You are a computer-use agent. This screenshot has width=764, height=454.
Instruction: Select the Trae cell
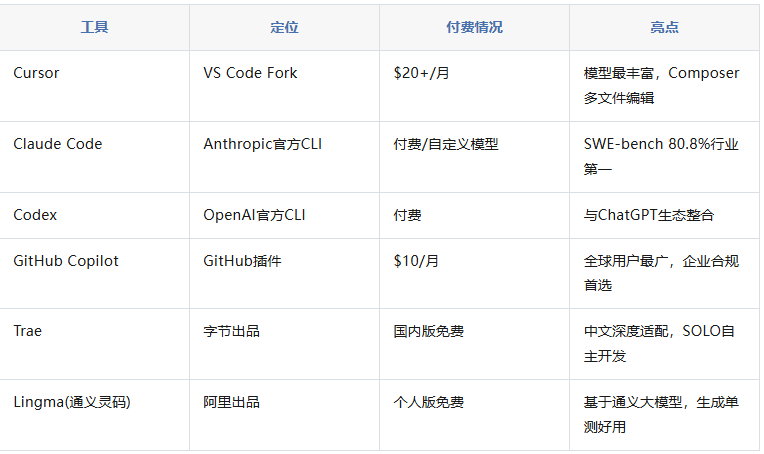(95, 344)
